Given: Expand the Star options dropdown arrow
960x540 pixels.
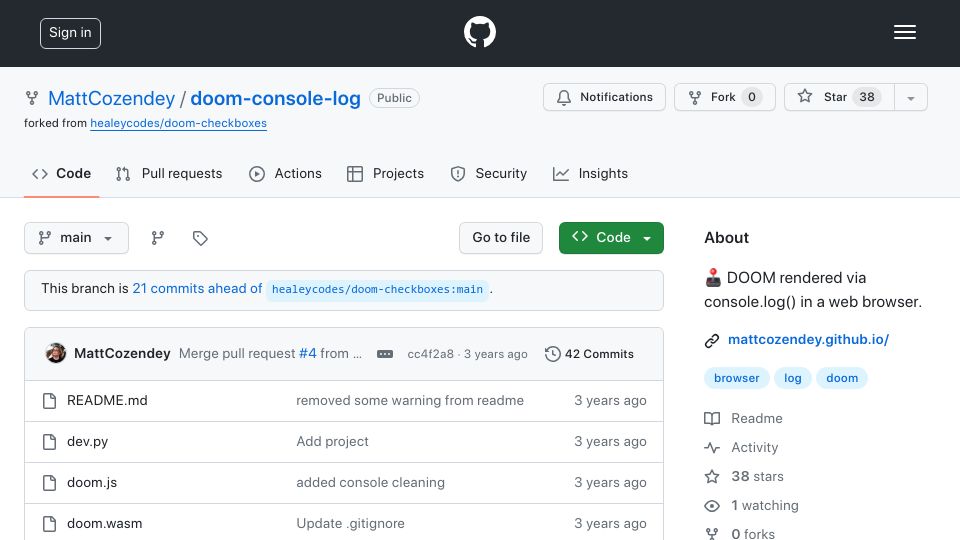Looking at the screenshot, I should (910, 97).
